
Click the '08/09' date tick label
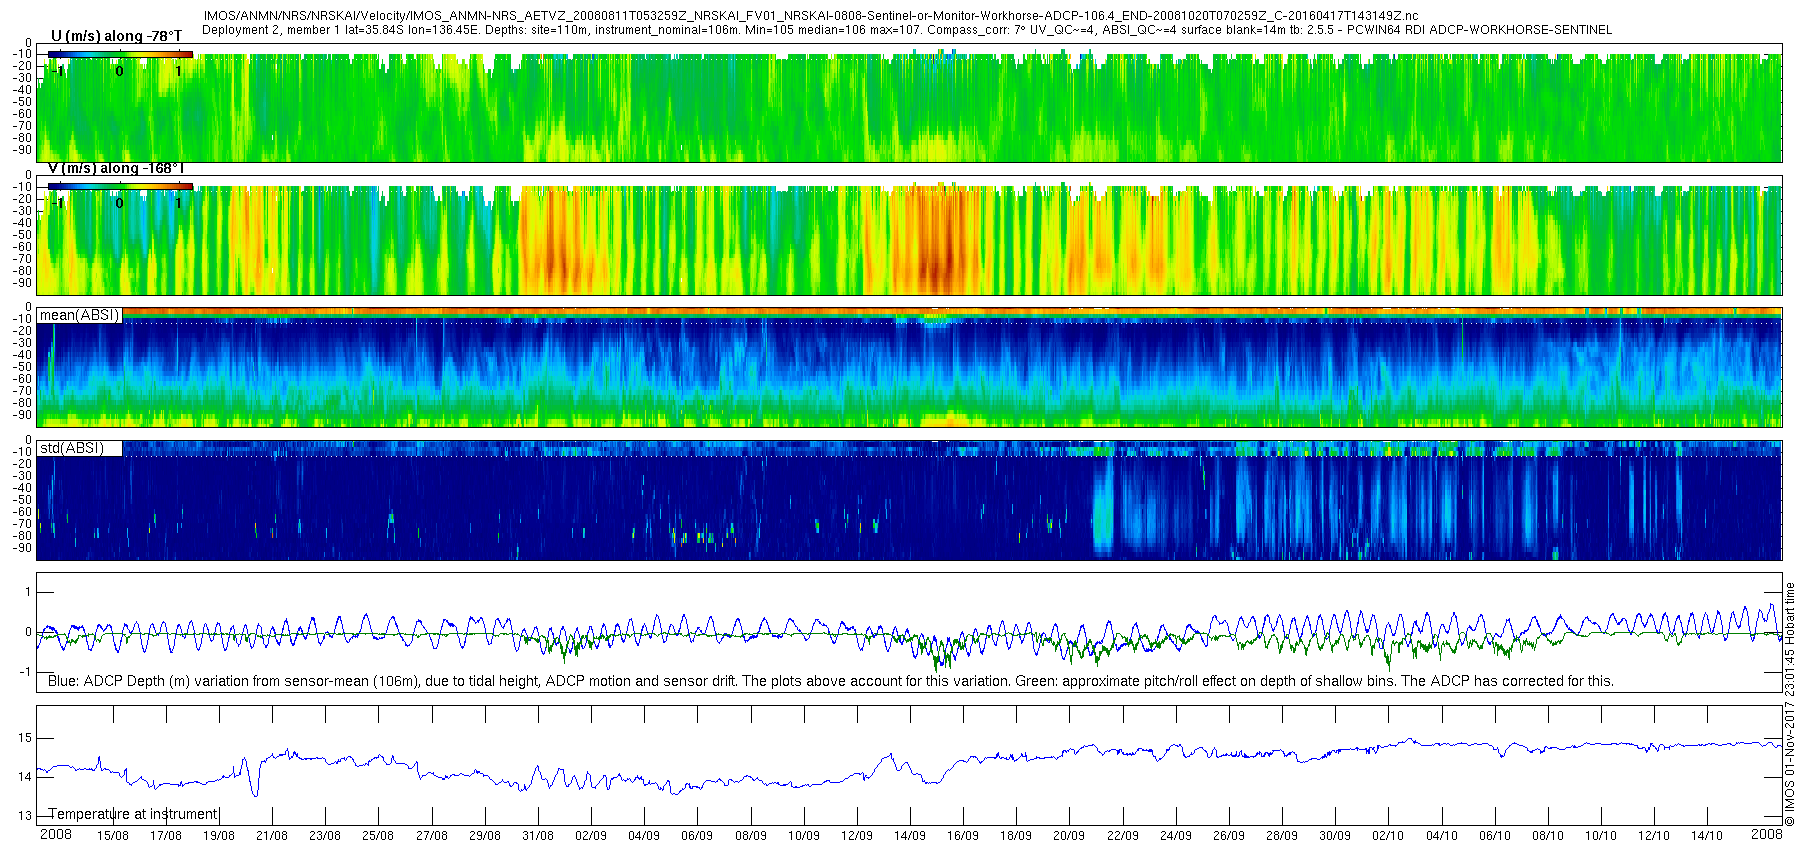[751, 836]
